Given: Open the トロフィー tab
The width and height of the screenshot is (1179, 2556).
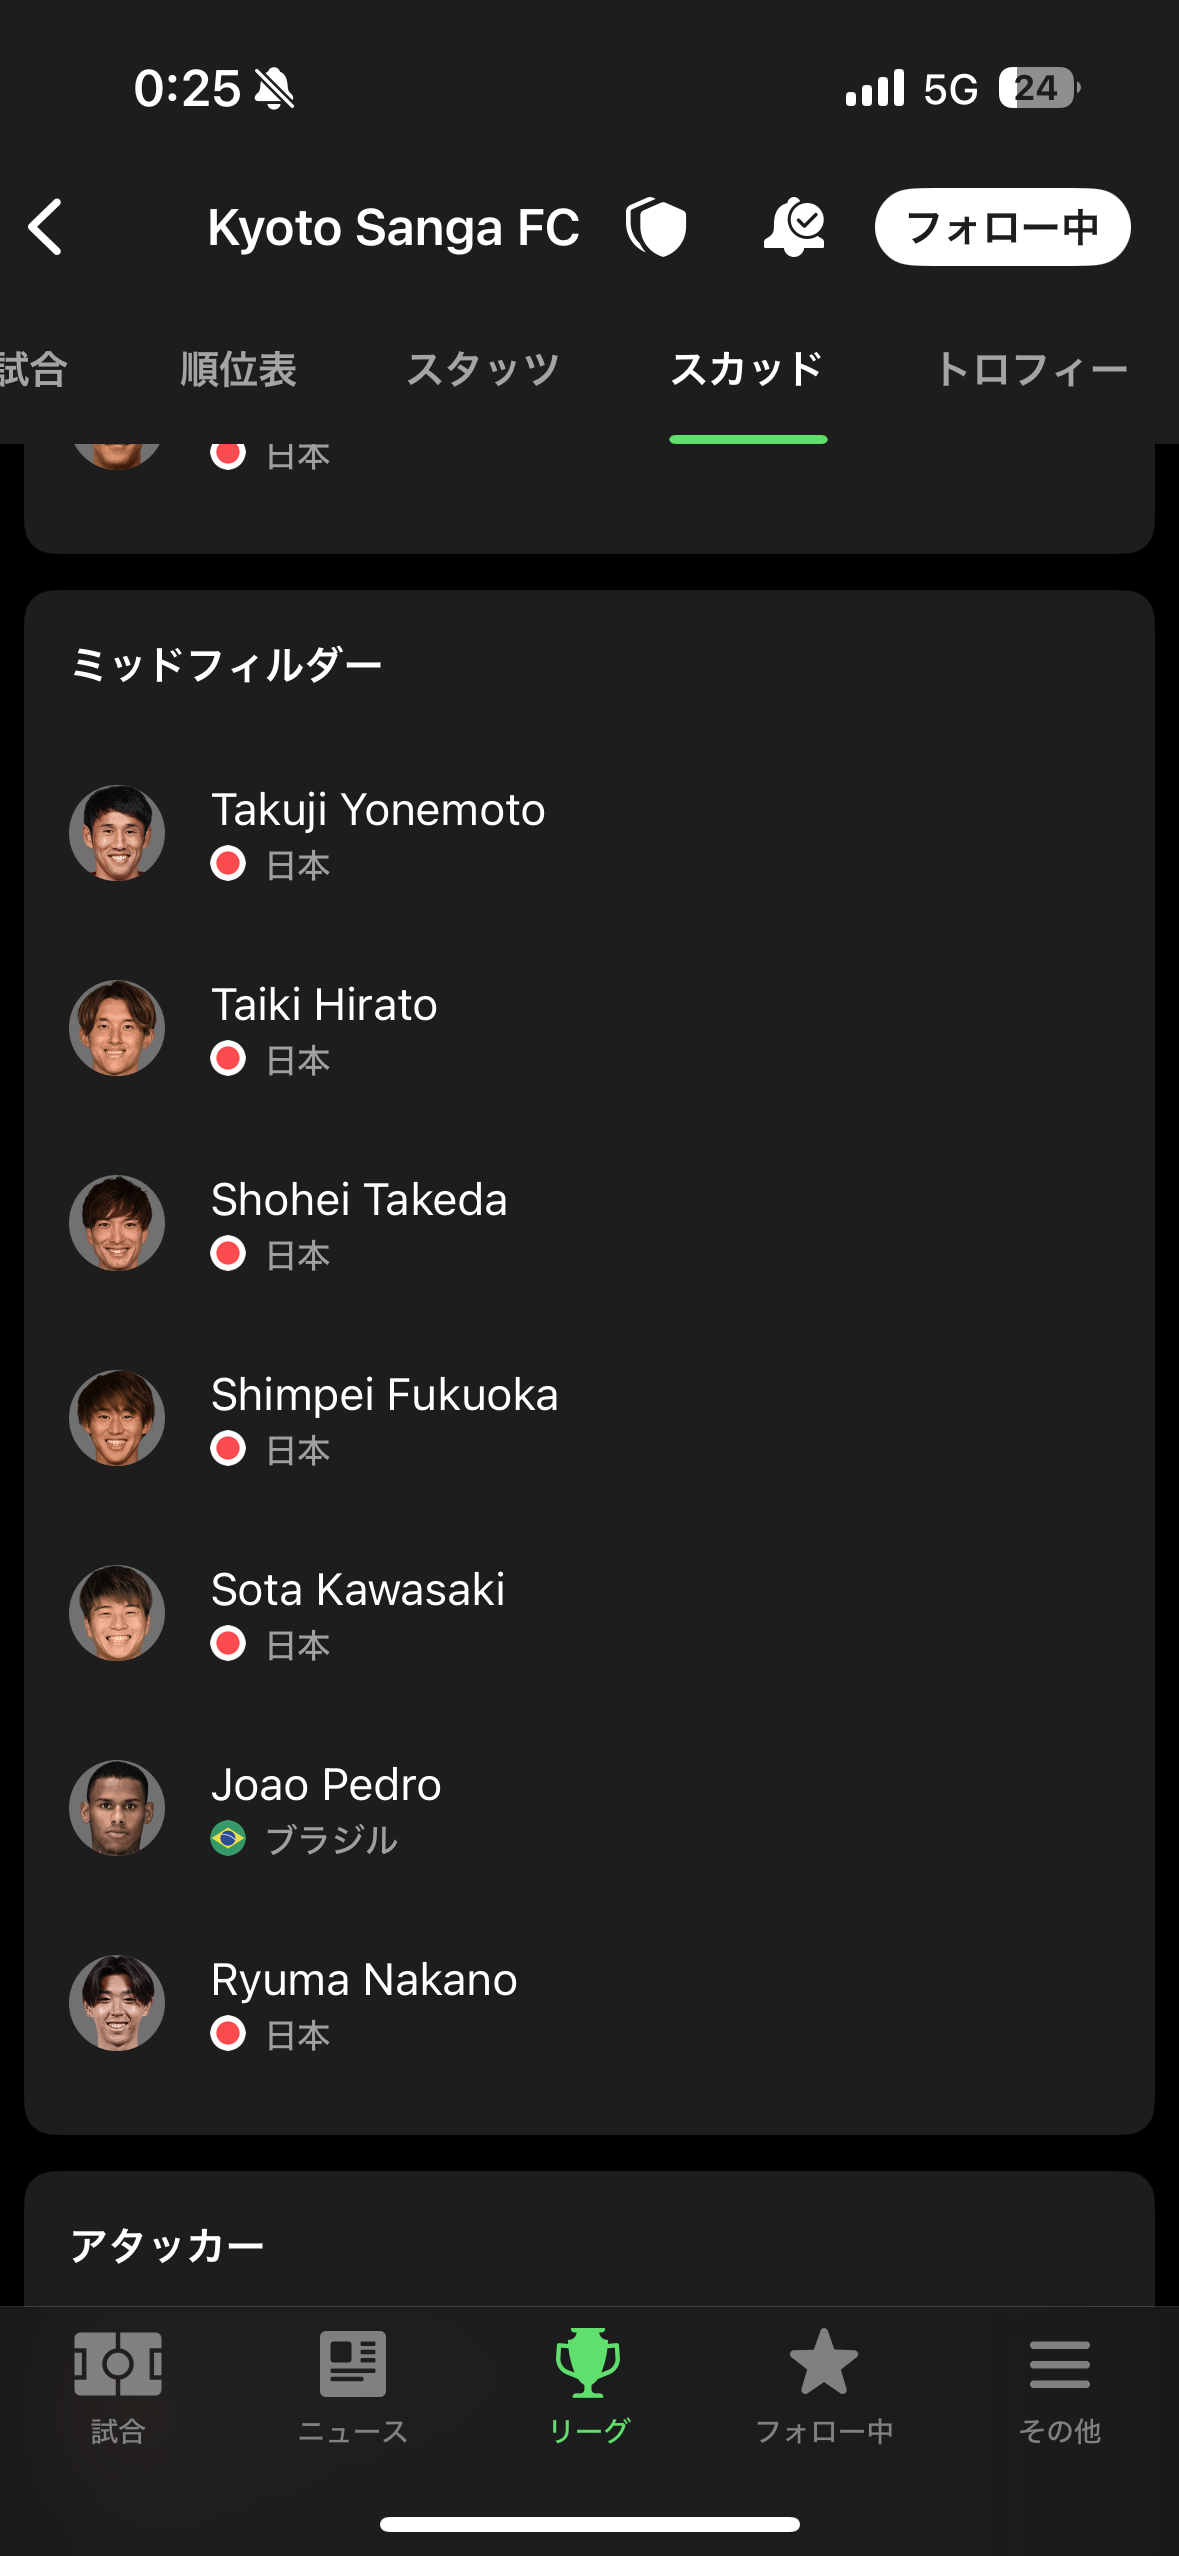Looking at the screenshot, I should pyautogui.click(x=1031, y=370).
